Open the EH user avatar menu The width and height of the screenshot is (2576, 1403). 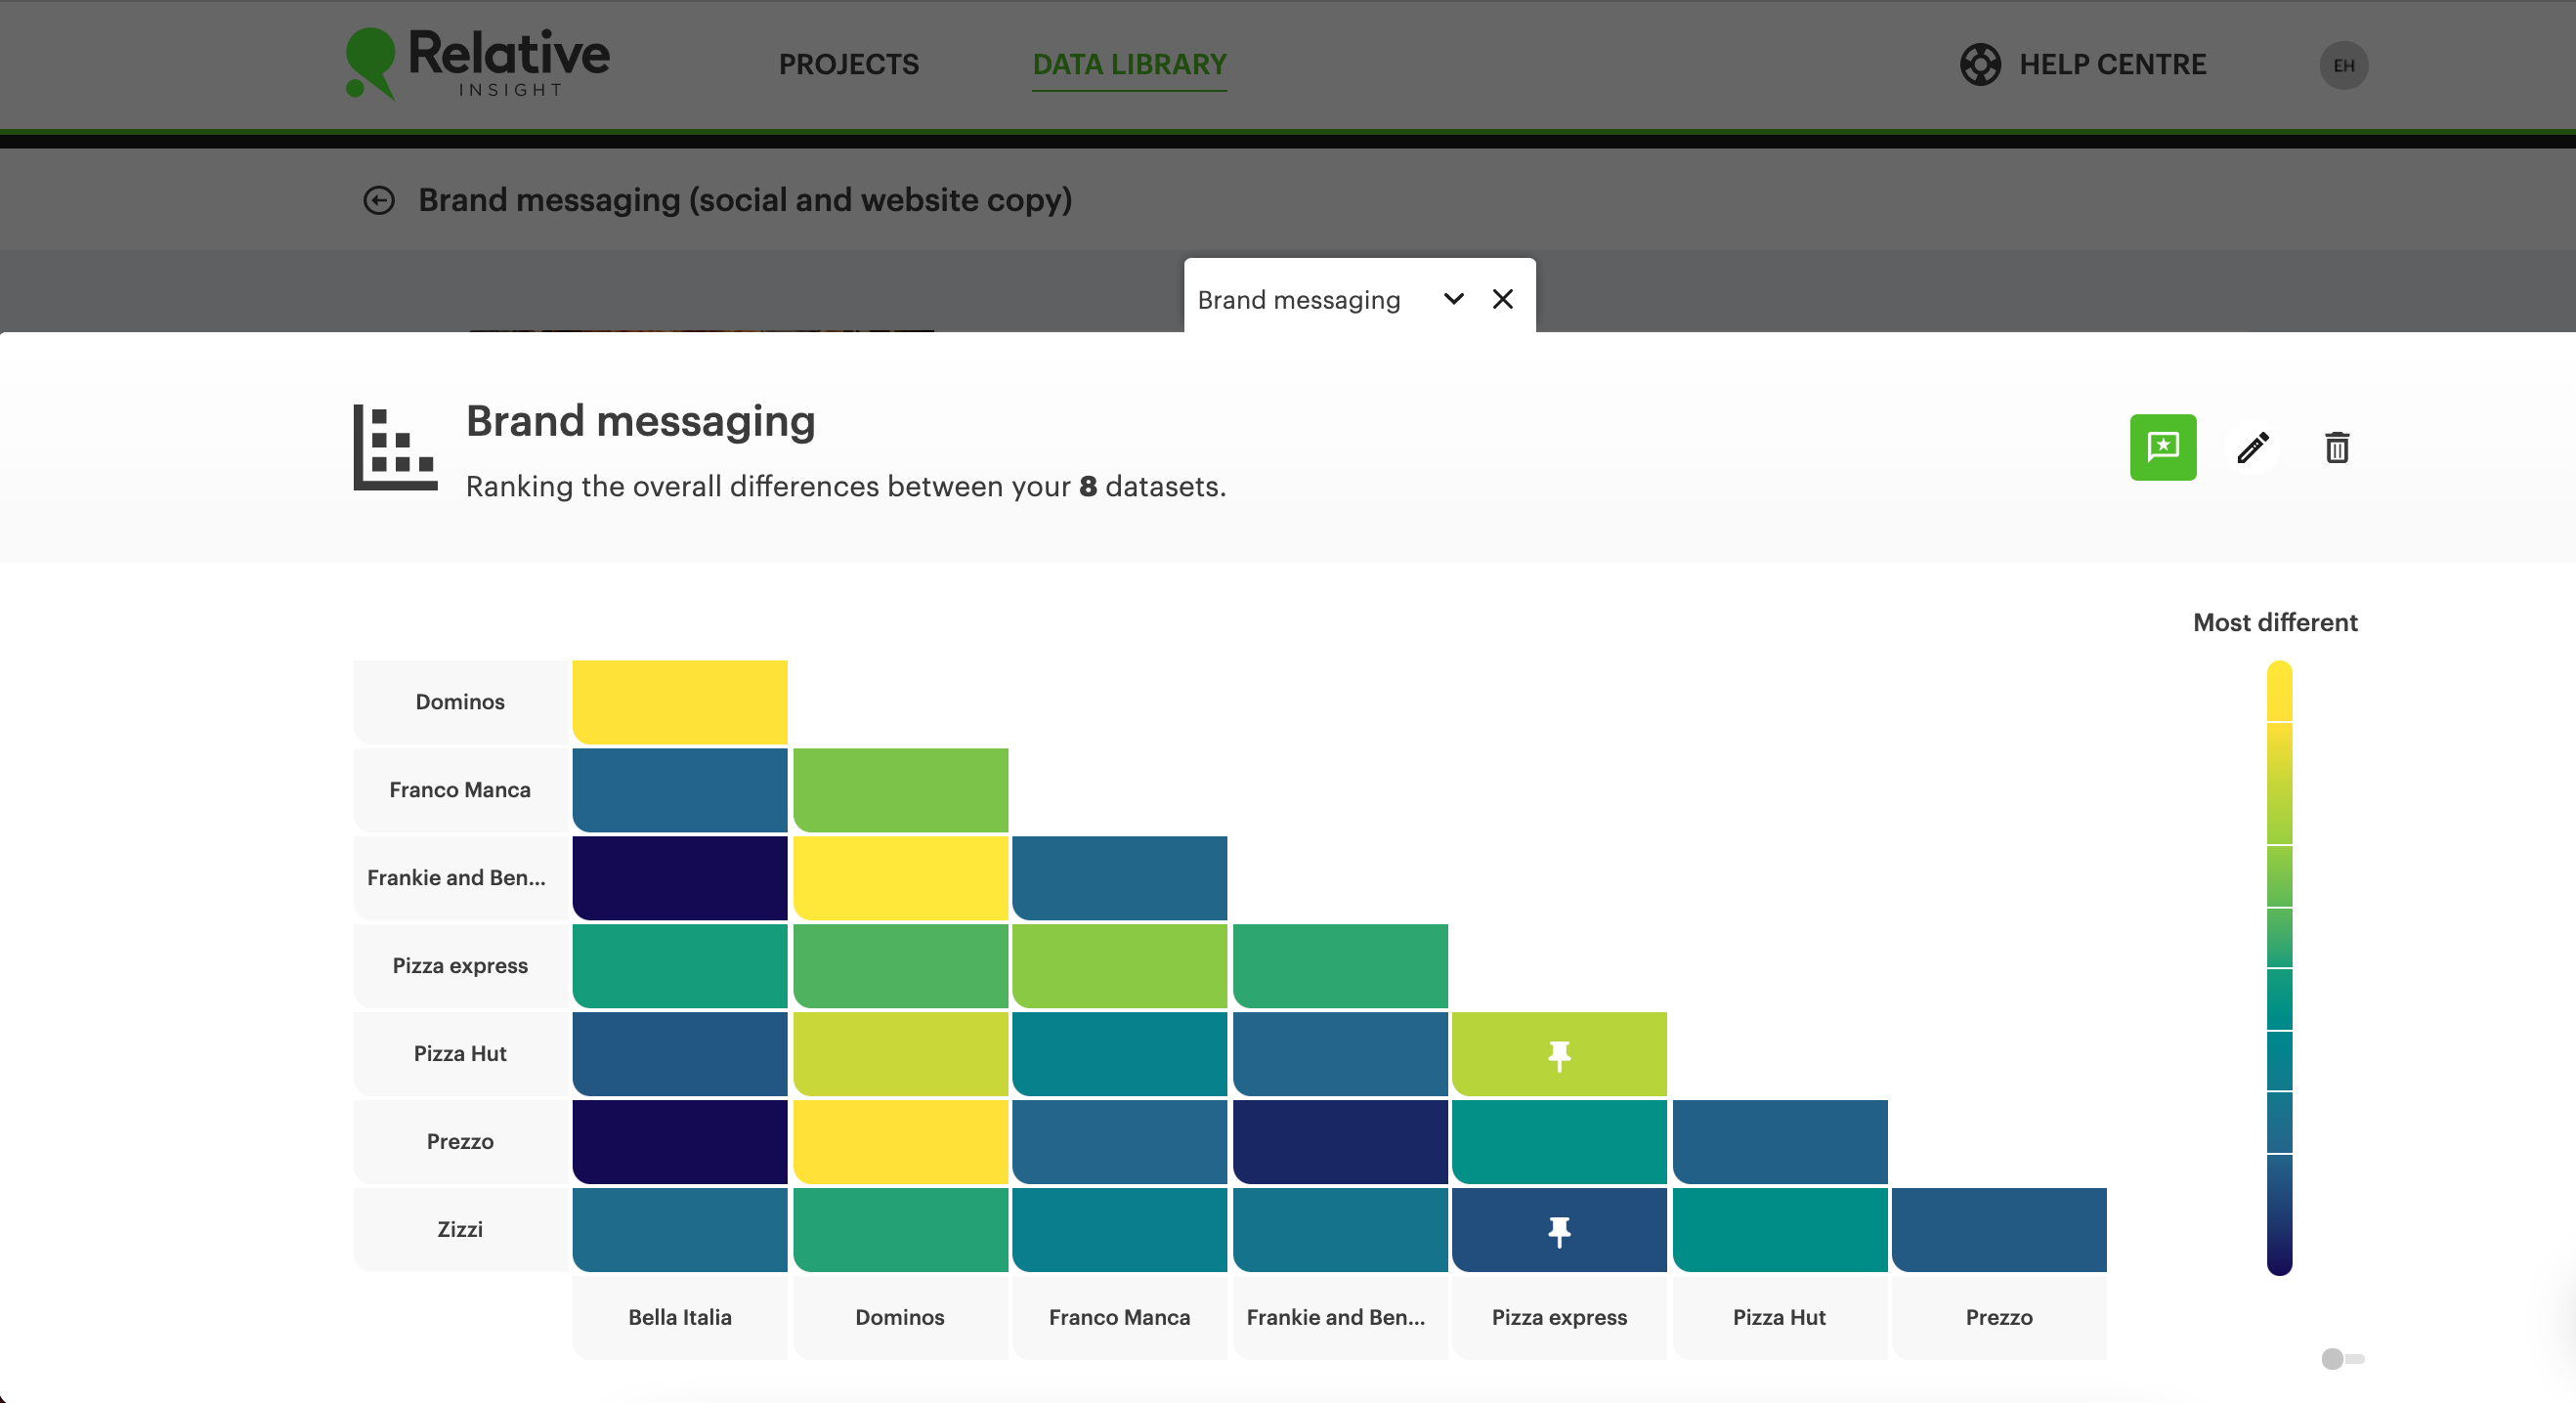(x=2343, y=65)
